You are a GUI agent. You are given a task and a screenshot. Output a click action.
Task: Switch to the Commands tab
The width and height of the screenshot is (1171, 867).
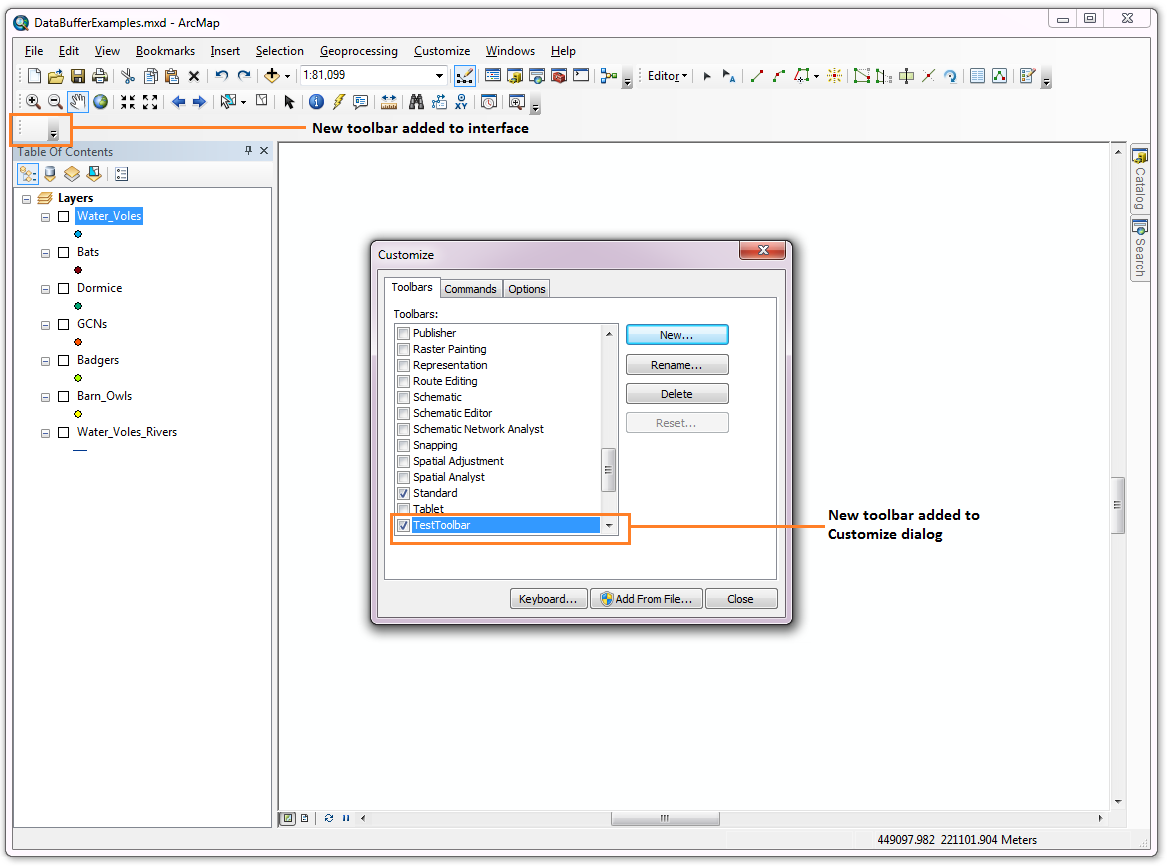(x=470, y=289)
